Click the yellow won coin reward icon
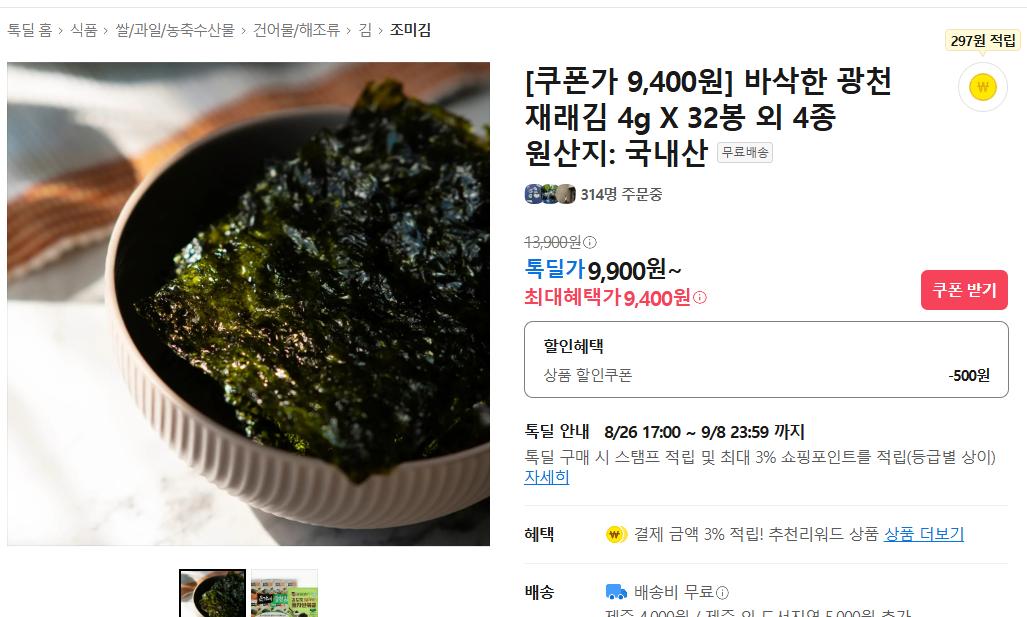The height and width of the screenshot is (617, 1027). [982, 87]
